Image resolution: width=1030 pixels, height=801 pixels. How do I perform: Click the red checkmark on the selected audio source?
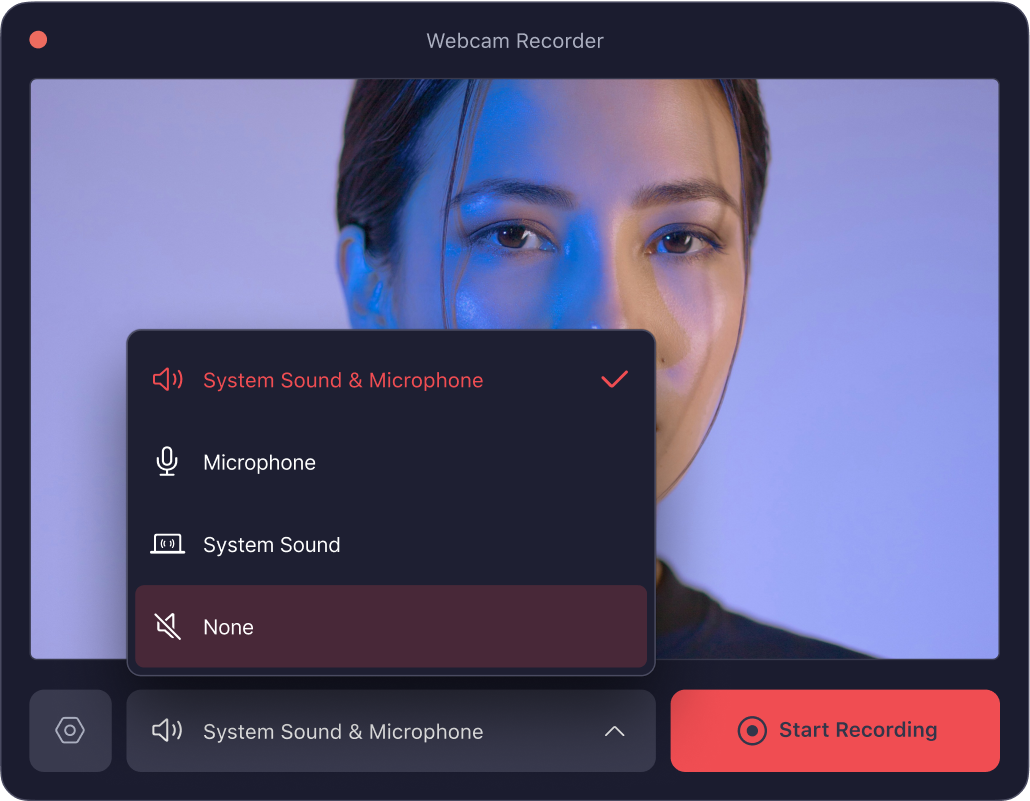pos(613,379)
